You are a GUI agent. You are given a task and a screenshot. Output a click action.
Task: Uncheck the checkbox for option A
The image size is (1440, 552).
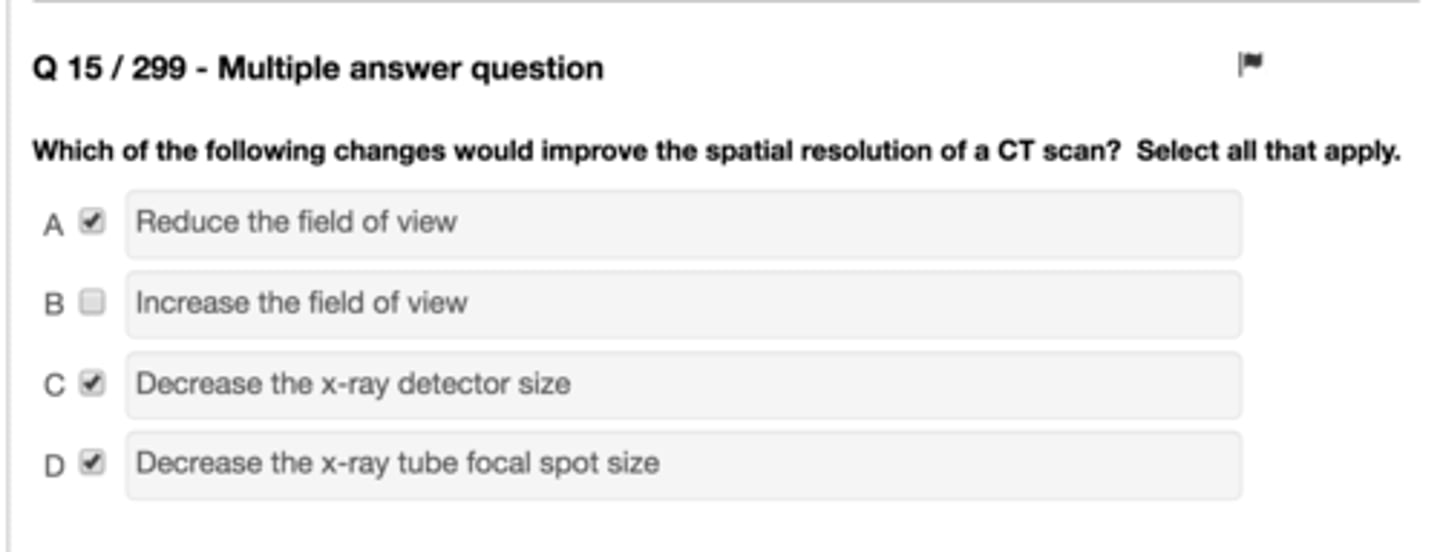[x=92, y=222]
